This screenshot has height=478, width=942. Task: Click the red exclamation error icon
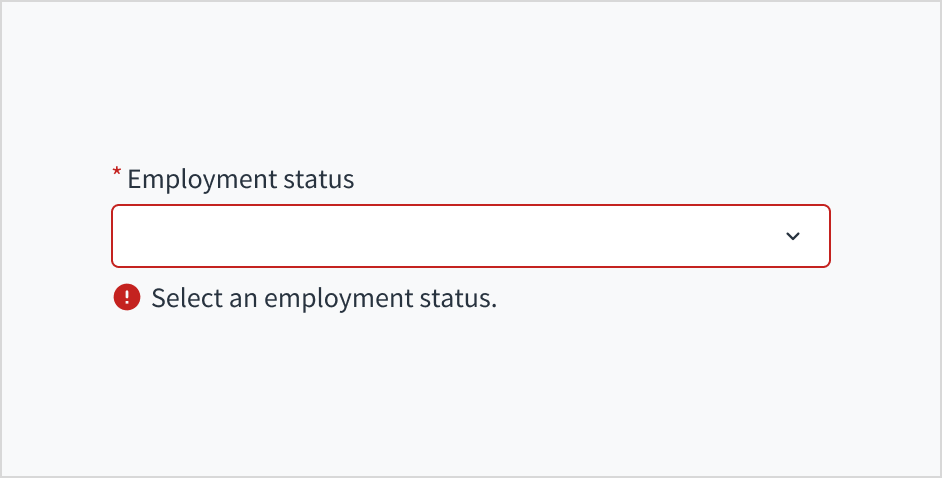127,298
